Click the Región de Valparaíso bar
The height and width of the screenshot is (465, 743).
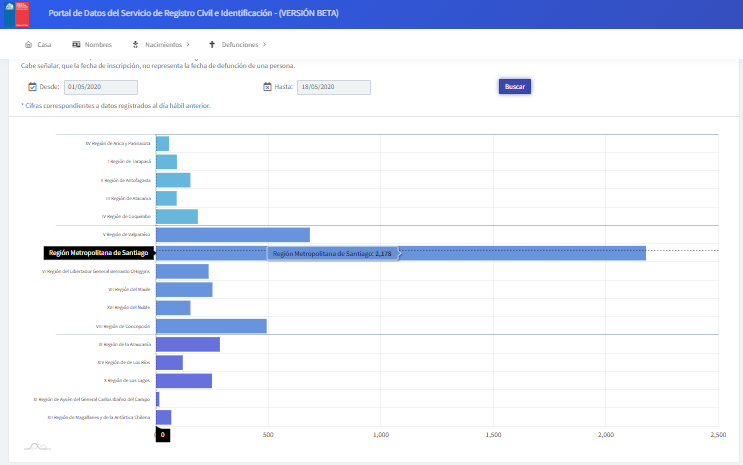pos(232,235)
